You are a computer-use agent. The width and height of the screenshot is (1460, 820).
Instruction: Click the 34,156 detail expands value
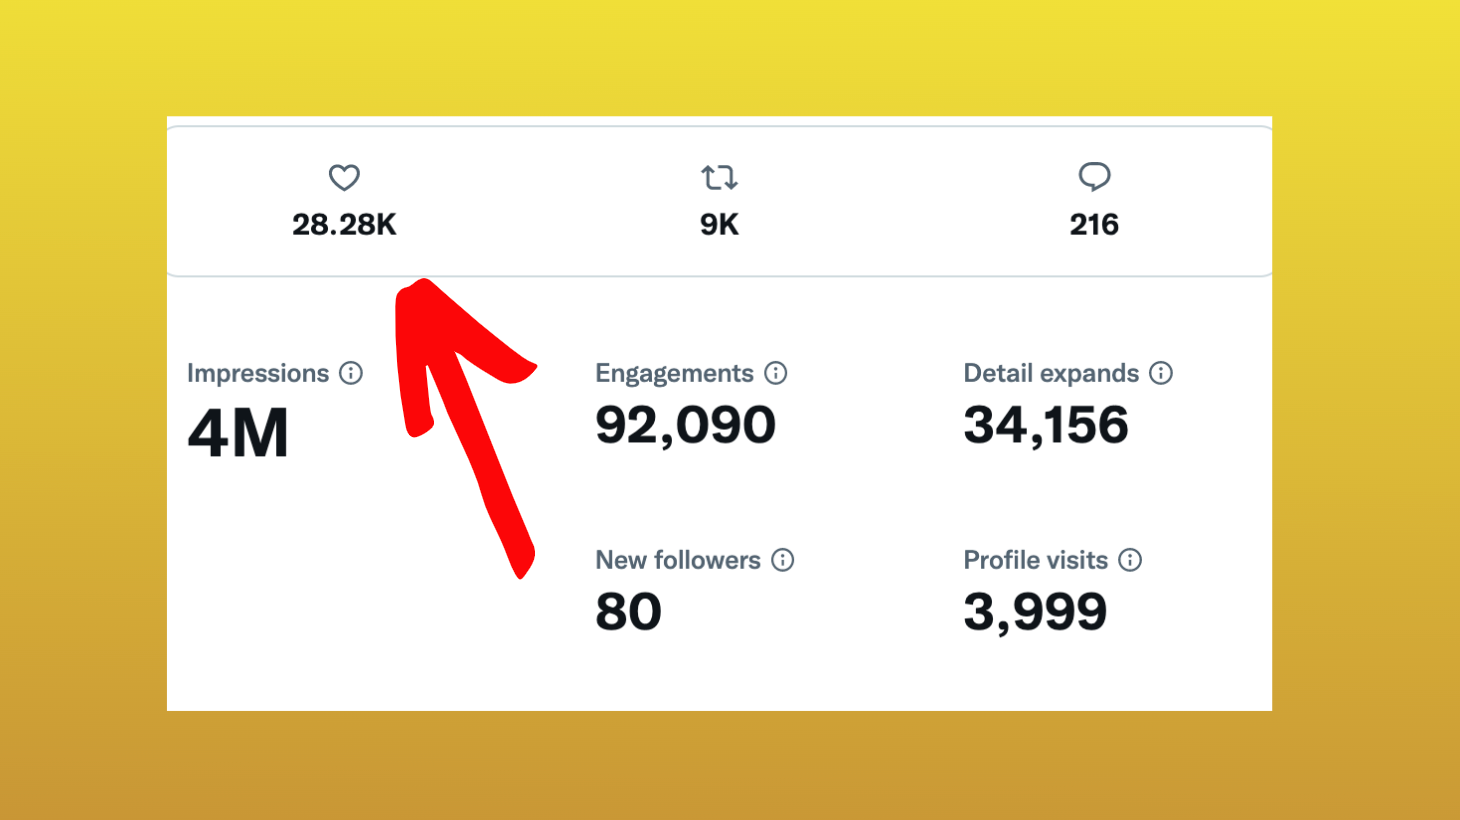1046,425
